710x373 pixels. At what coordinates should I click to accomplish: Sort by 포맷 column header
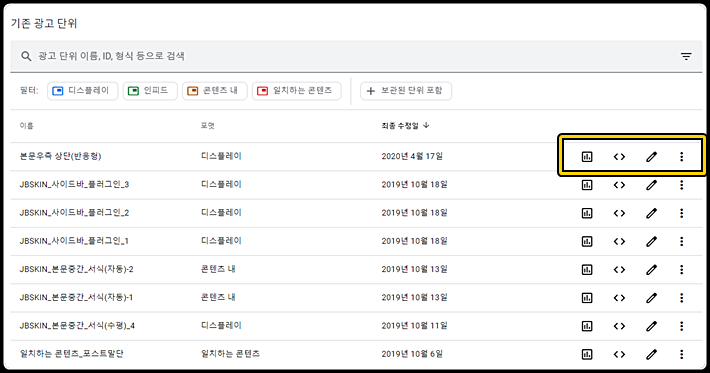[207, 125]
